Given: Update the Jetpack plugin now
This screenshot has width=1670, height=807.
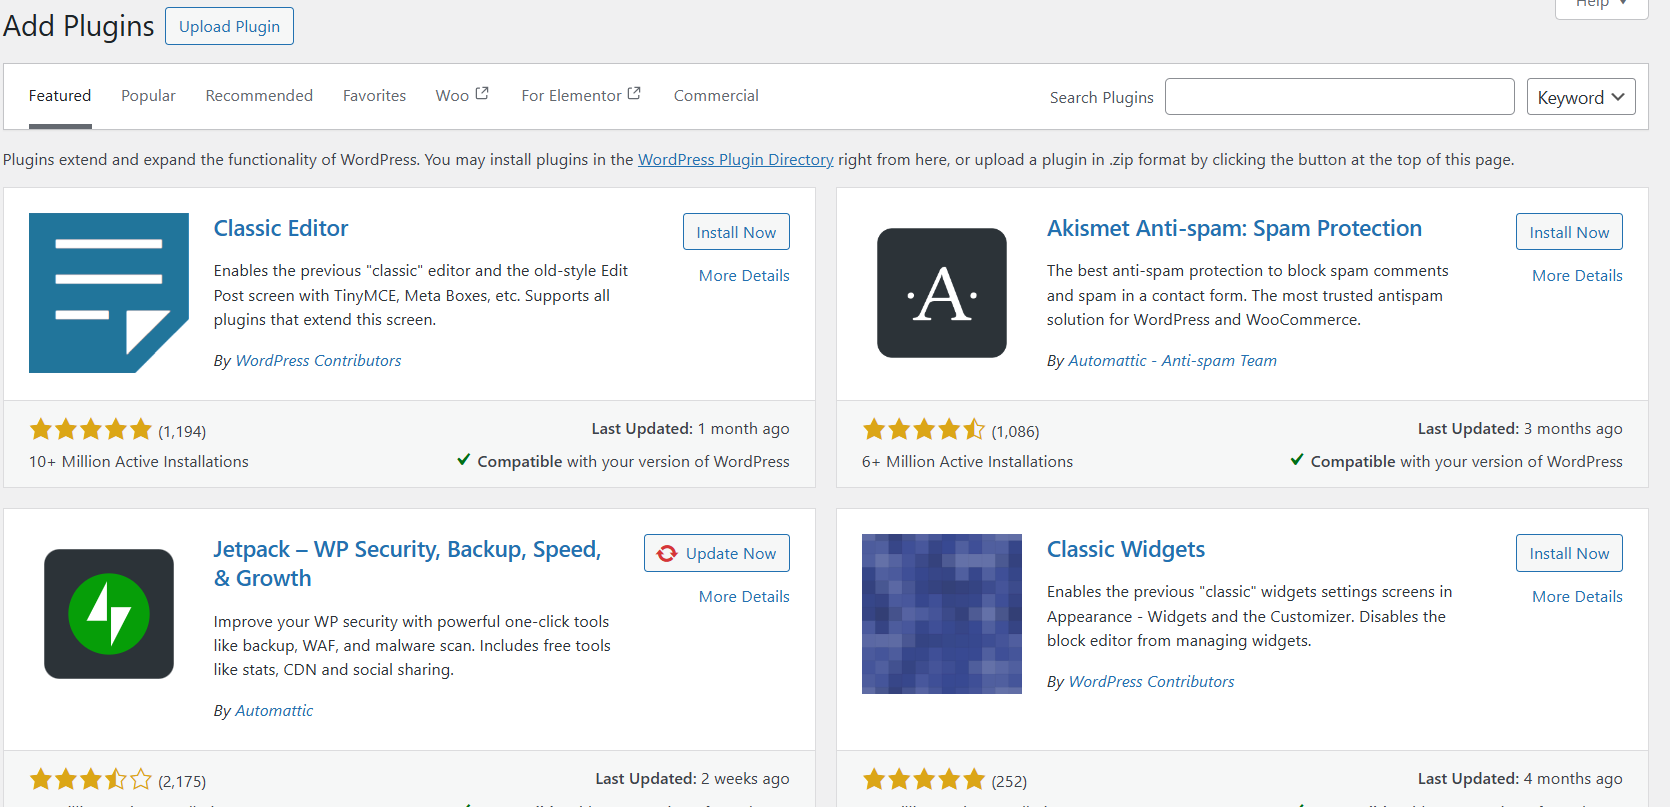Looking at the screenshot, I should [x=717, y=553].
